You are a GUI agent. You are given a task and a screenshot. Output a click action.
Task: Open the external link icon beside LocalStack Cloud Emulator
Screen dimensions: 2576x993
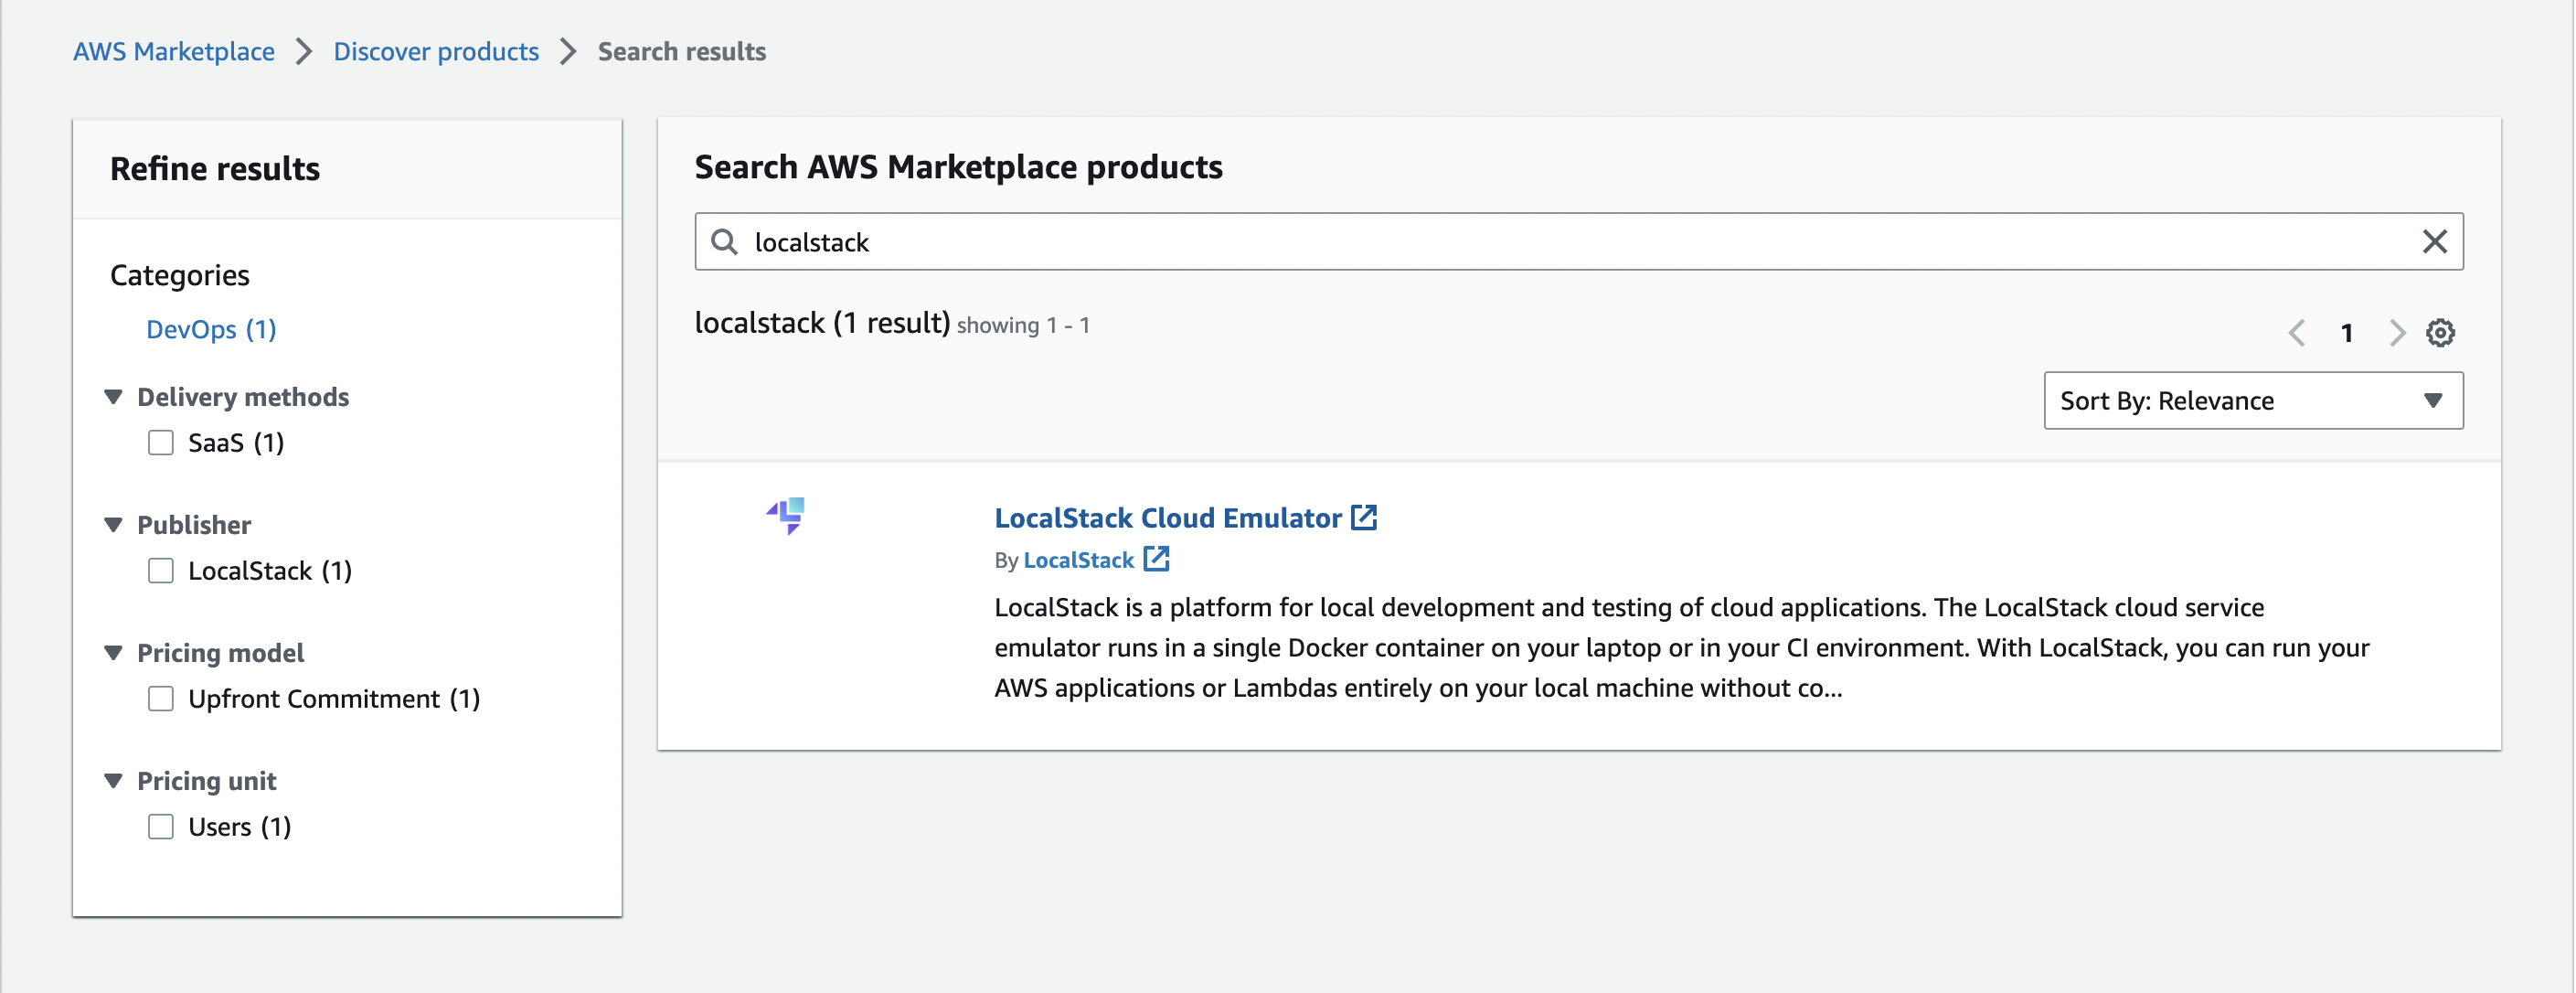pos(1364,517)
